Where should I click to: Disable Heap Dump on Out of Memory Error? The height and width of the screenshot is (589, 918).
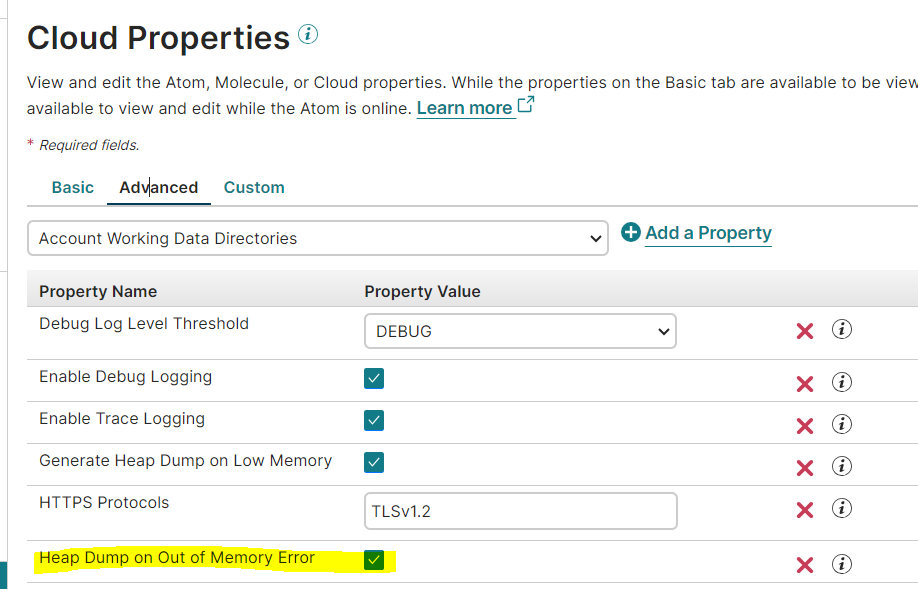click(x=374, y=560)
